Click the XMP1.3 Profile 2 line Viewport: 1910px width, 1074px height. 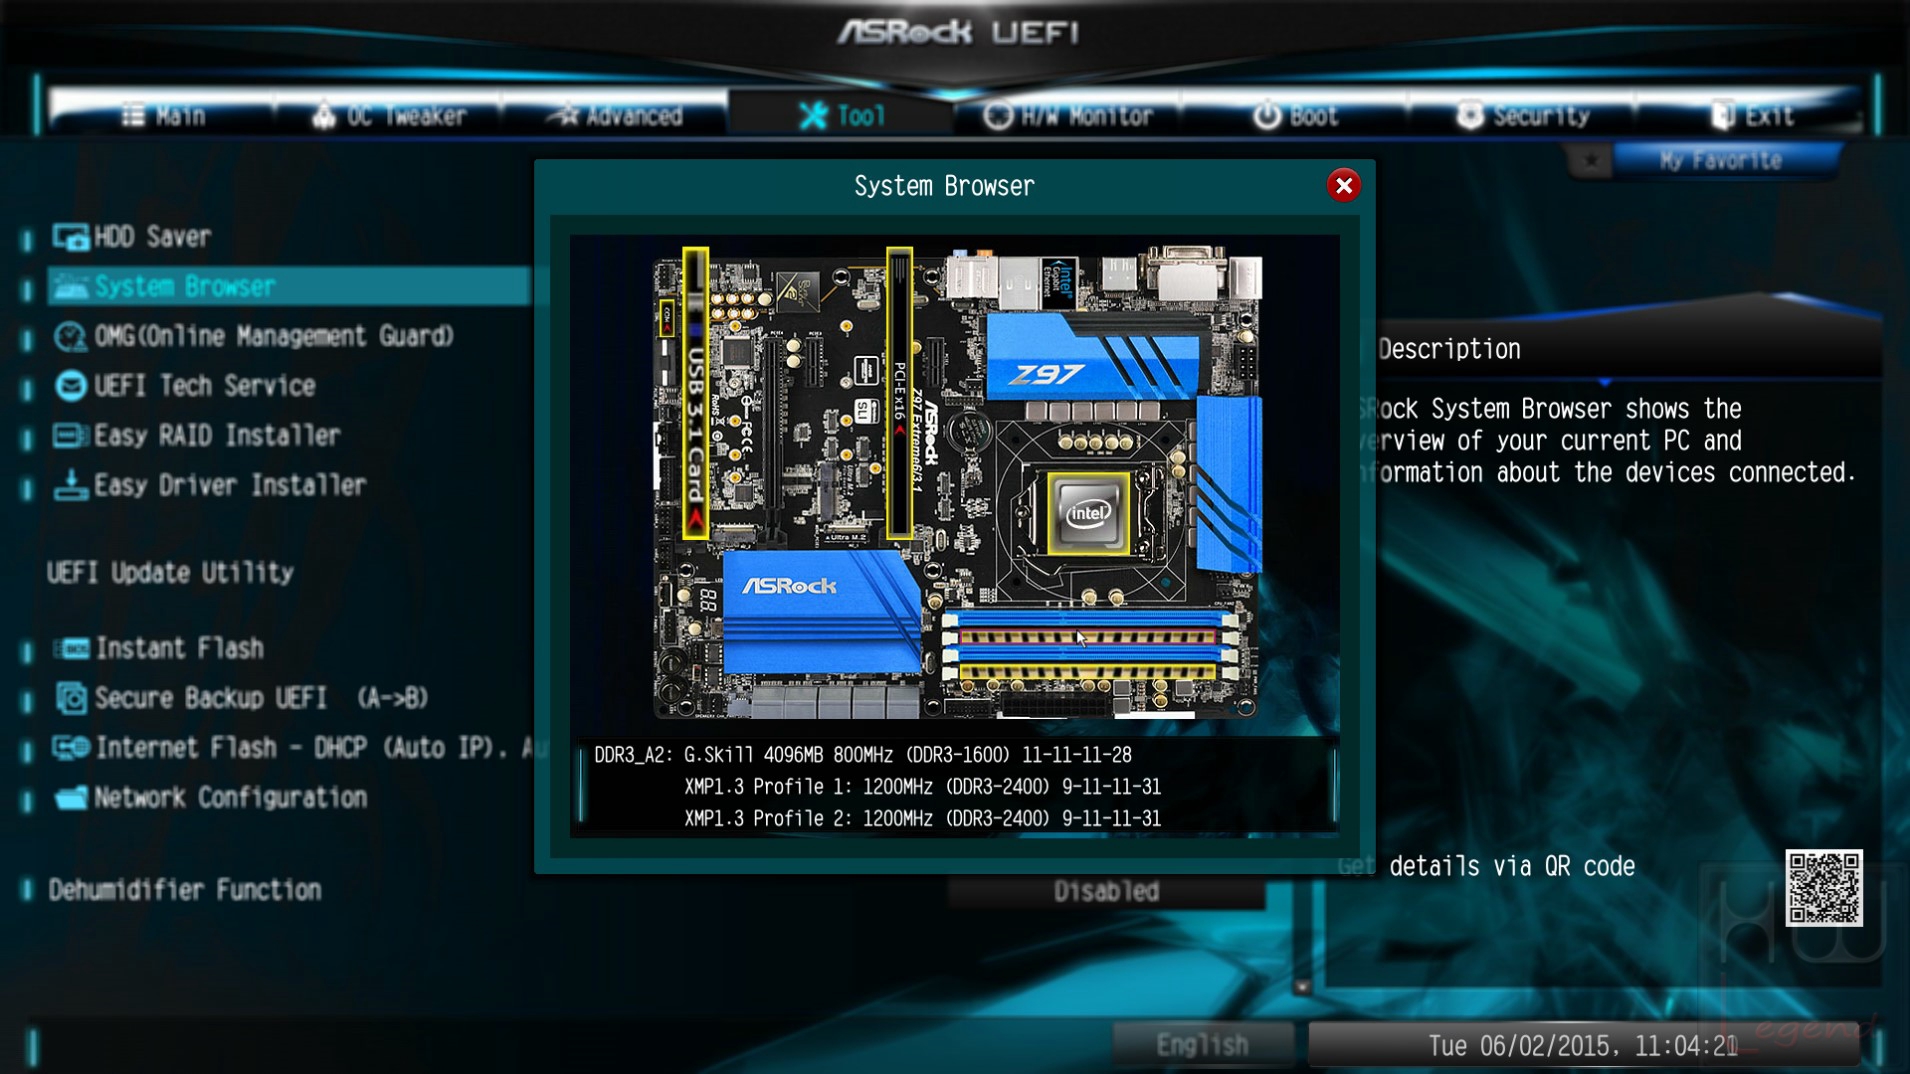[x=922, y=819]
